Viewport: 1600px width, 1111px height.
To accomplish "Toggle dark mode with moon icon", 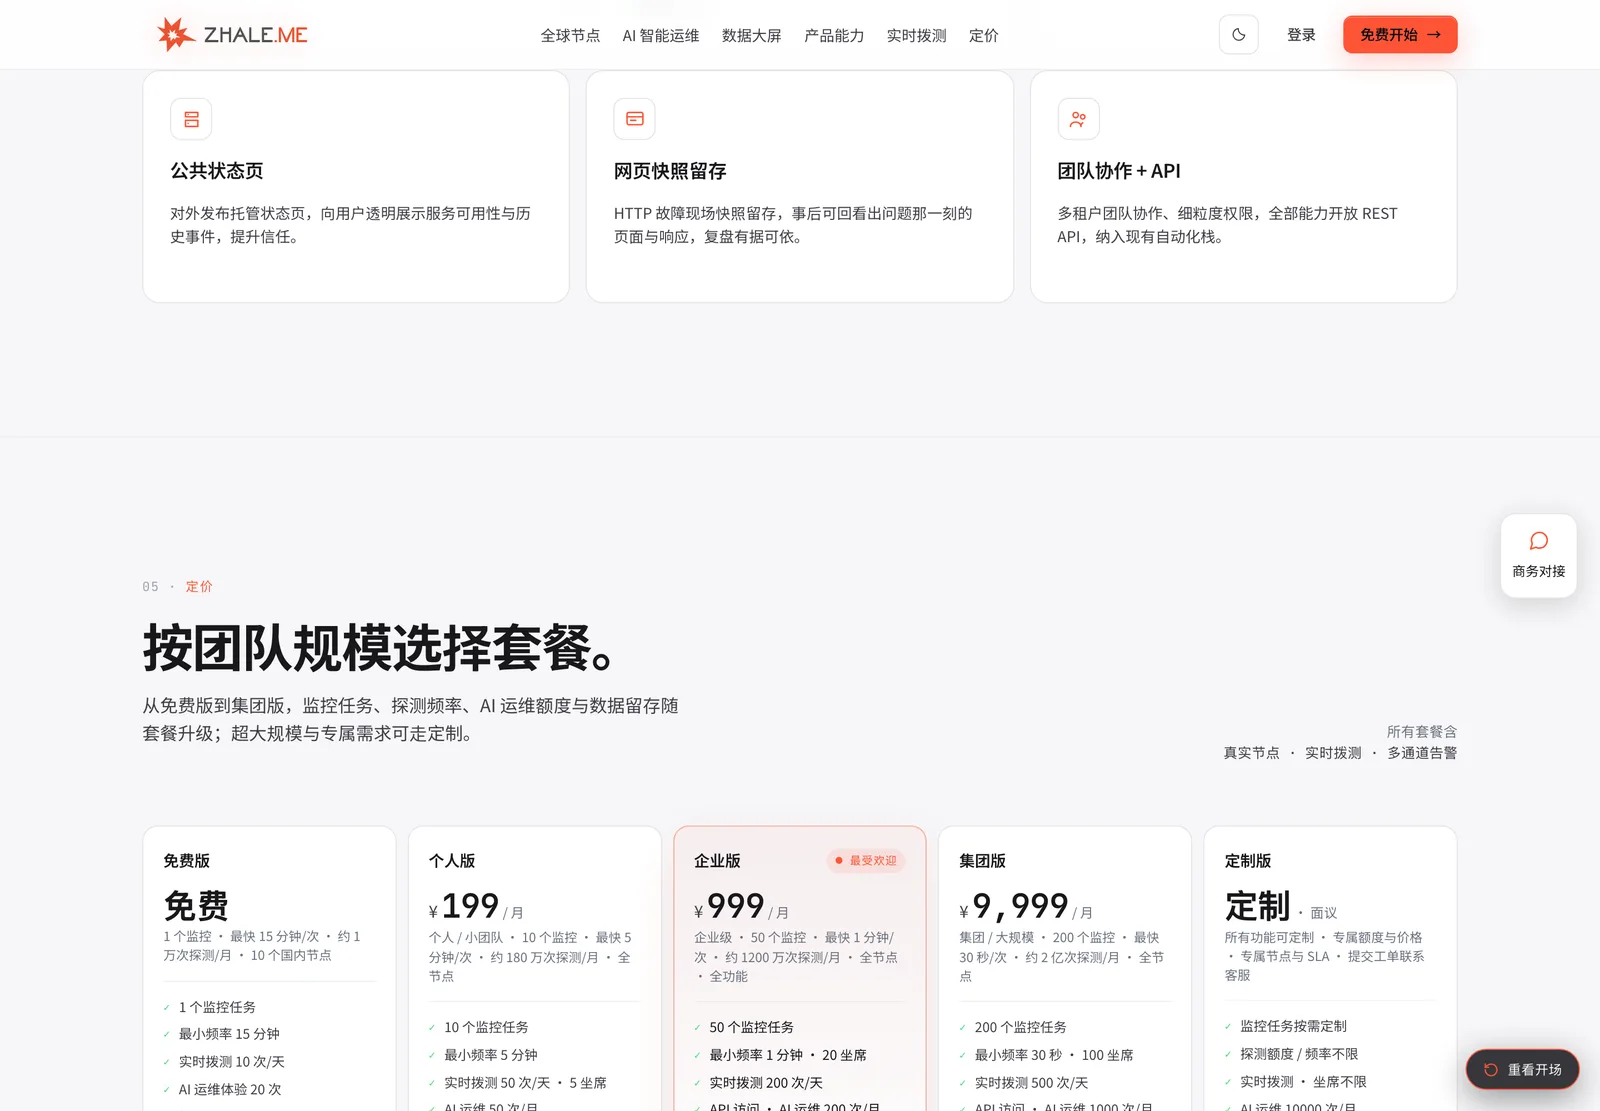I will [x=1238, y=35].
